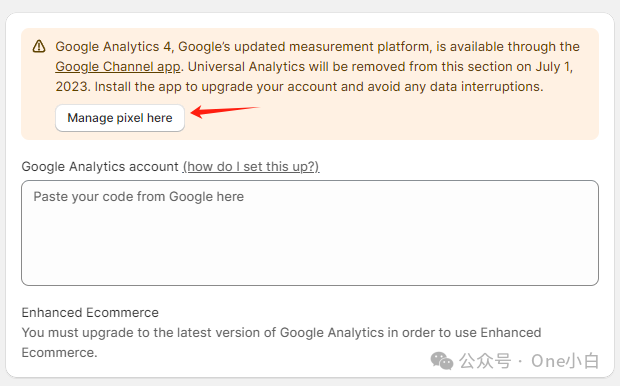The width and height of the screenshot is (620, 386).
Task: Click the word Ecommerce. on last line
Action: click(x=59, y=352)
